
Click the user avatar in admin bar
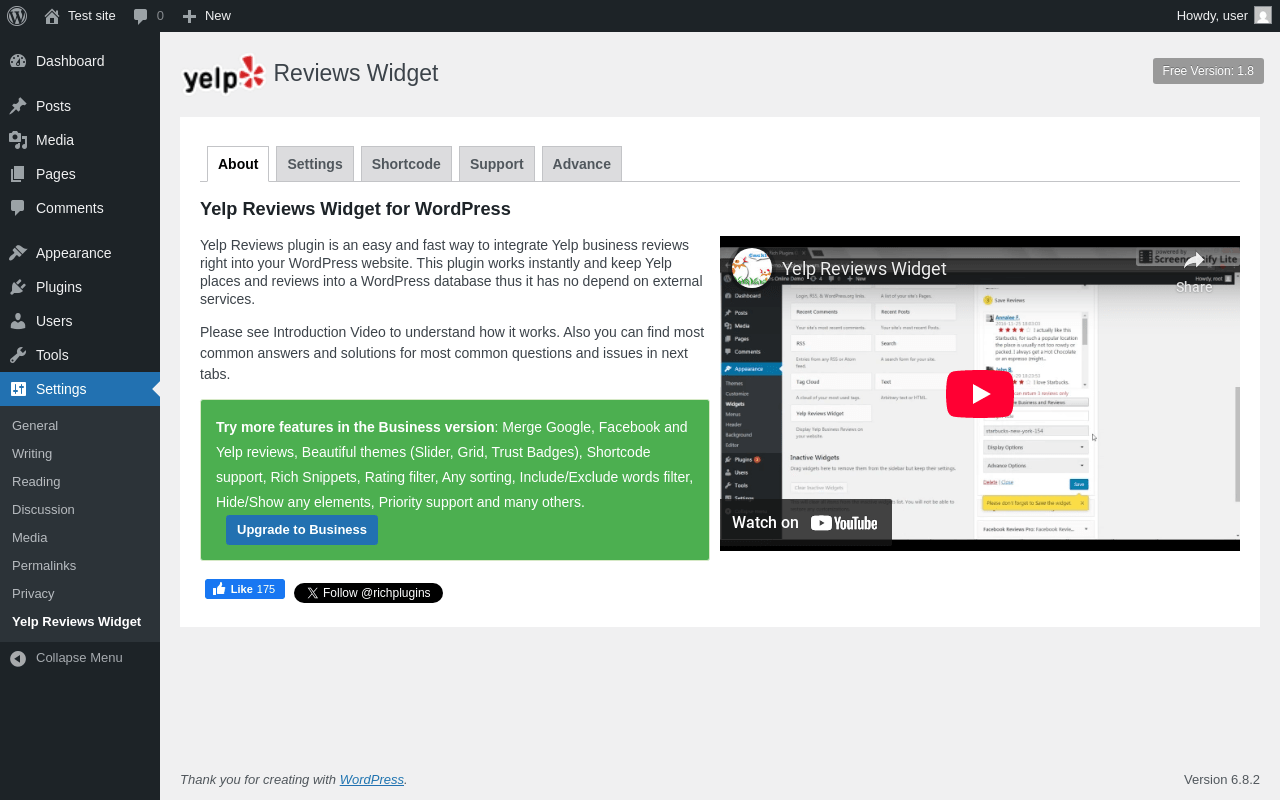(1263, 15)
